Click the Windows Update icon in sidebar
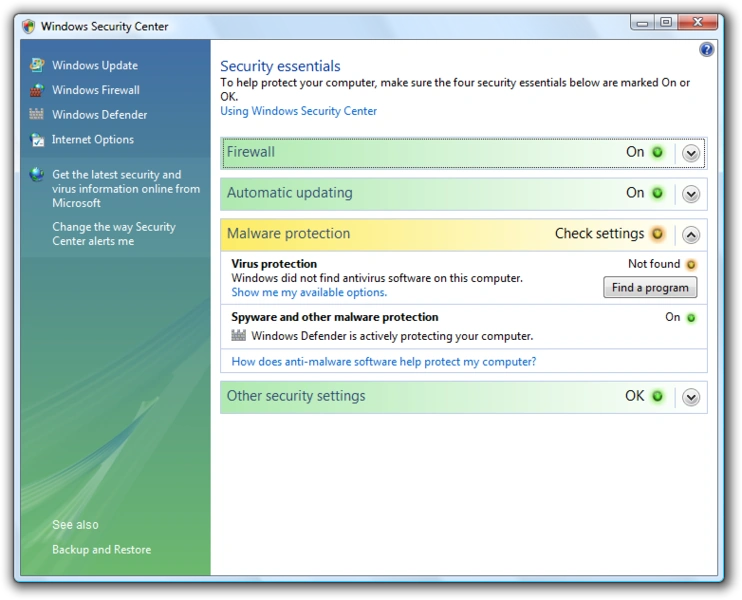Image resolution: width=742 pixels, height=600 pixels. coord(37,65)
